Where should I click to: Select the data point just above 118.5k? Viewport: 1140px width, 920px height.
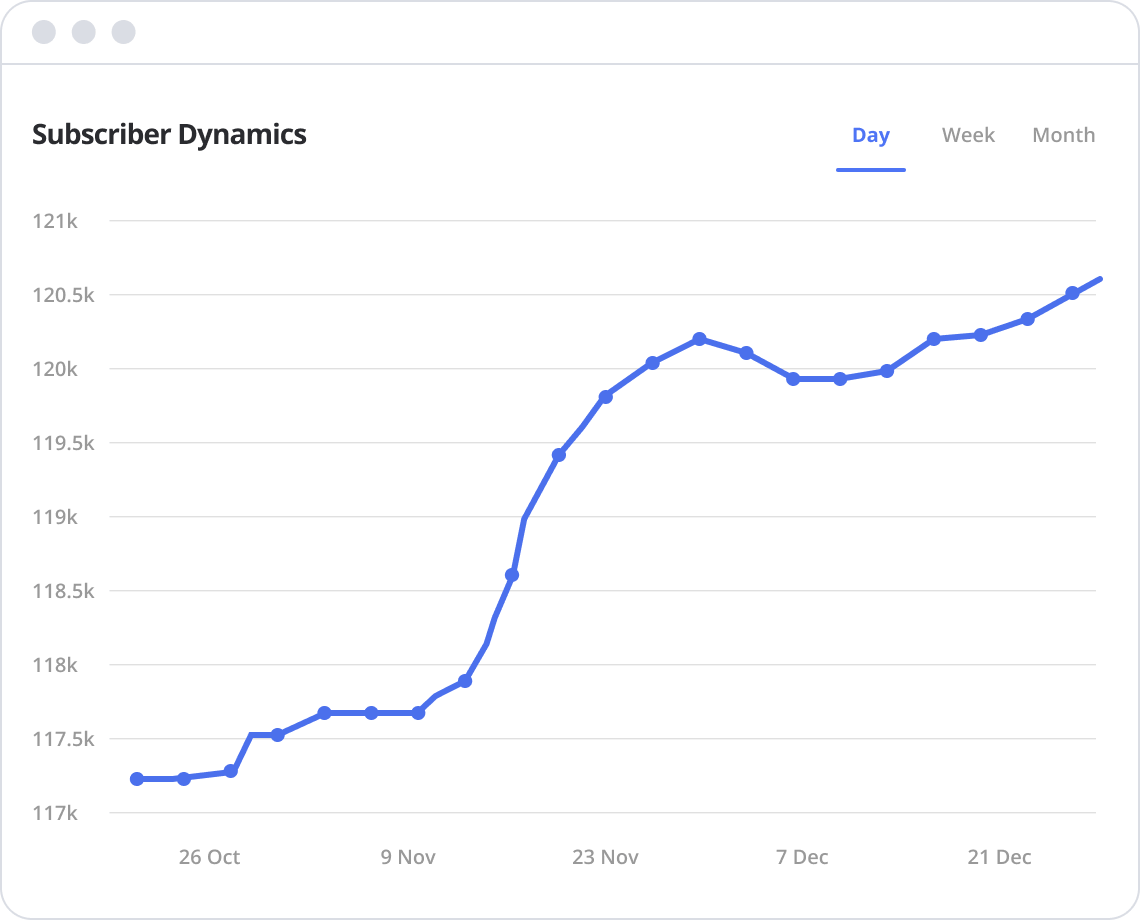tap(512, 575)
